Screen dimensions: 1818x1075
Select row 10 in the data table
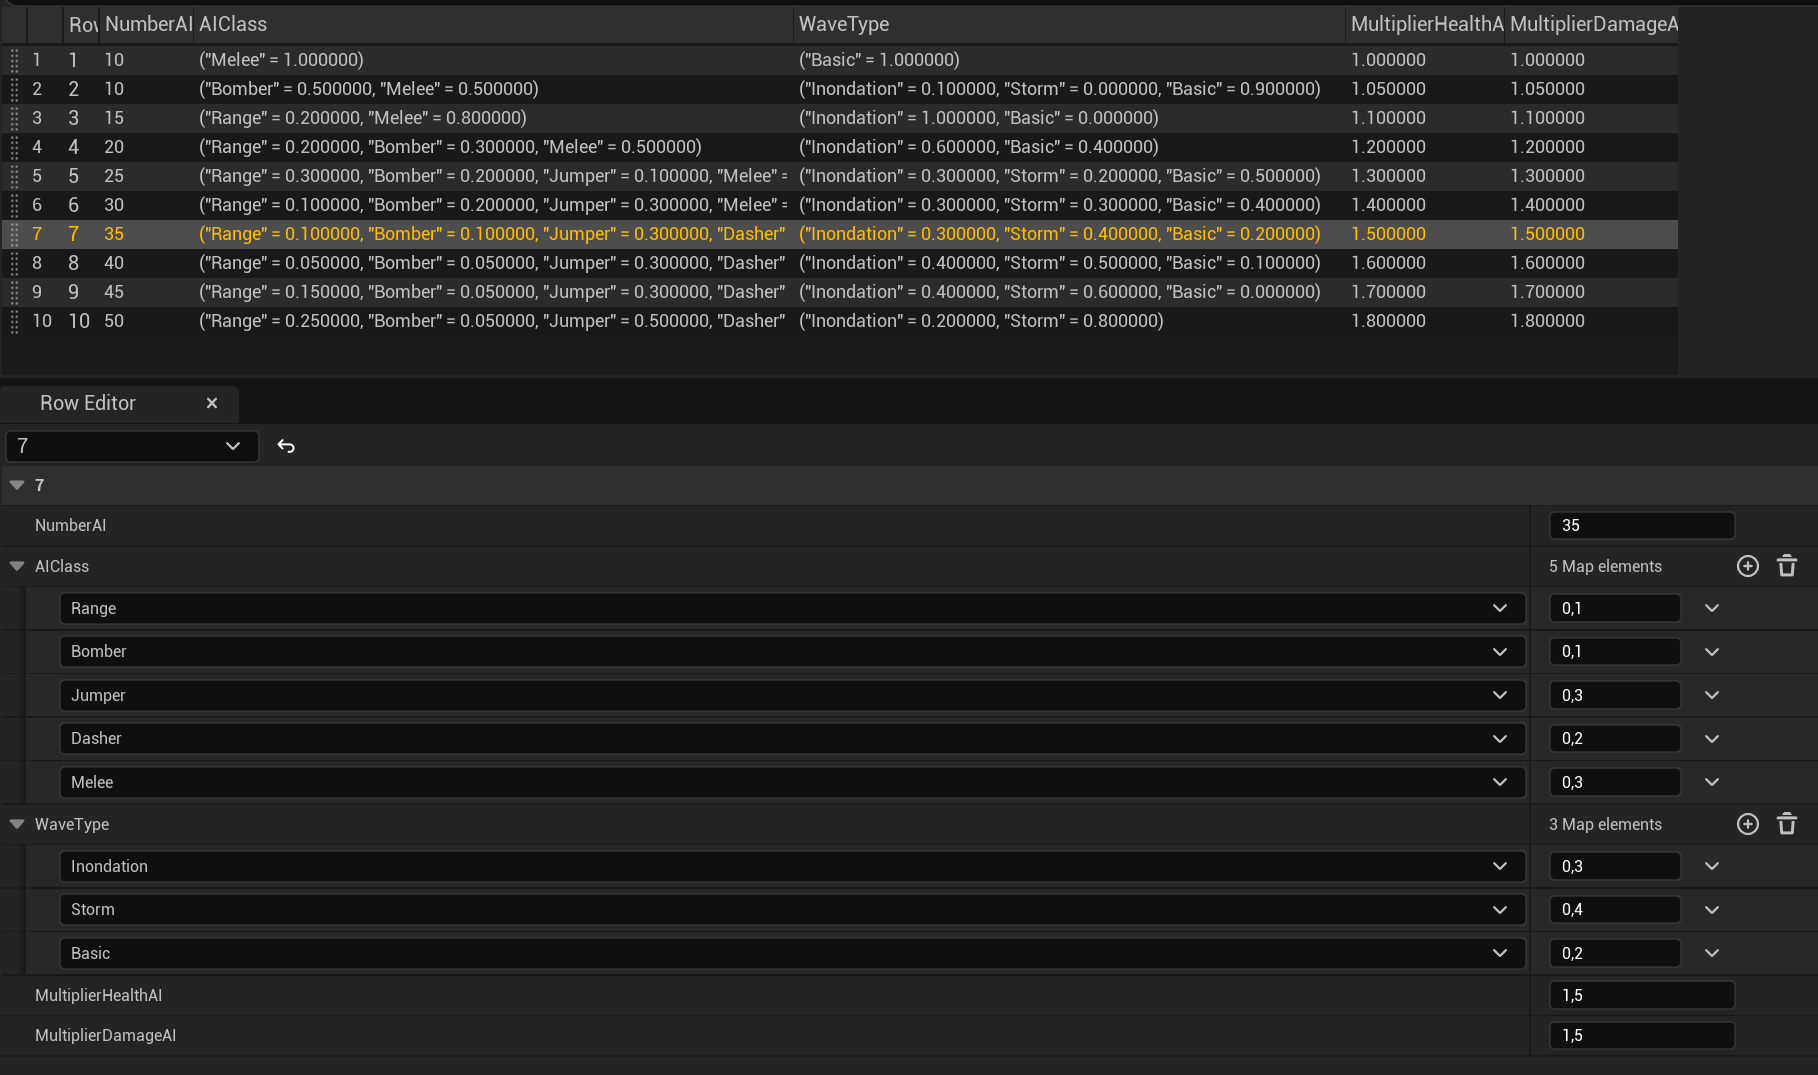point(839,321)
